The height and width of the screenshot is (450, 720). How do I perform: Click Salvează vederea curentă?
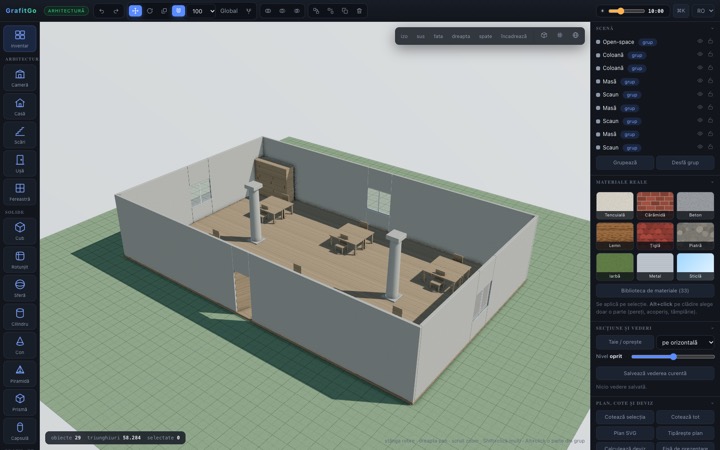655,373
